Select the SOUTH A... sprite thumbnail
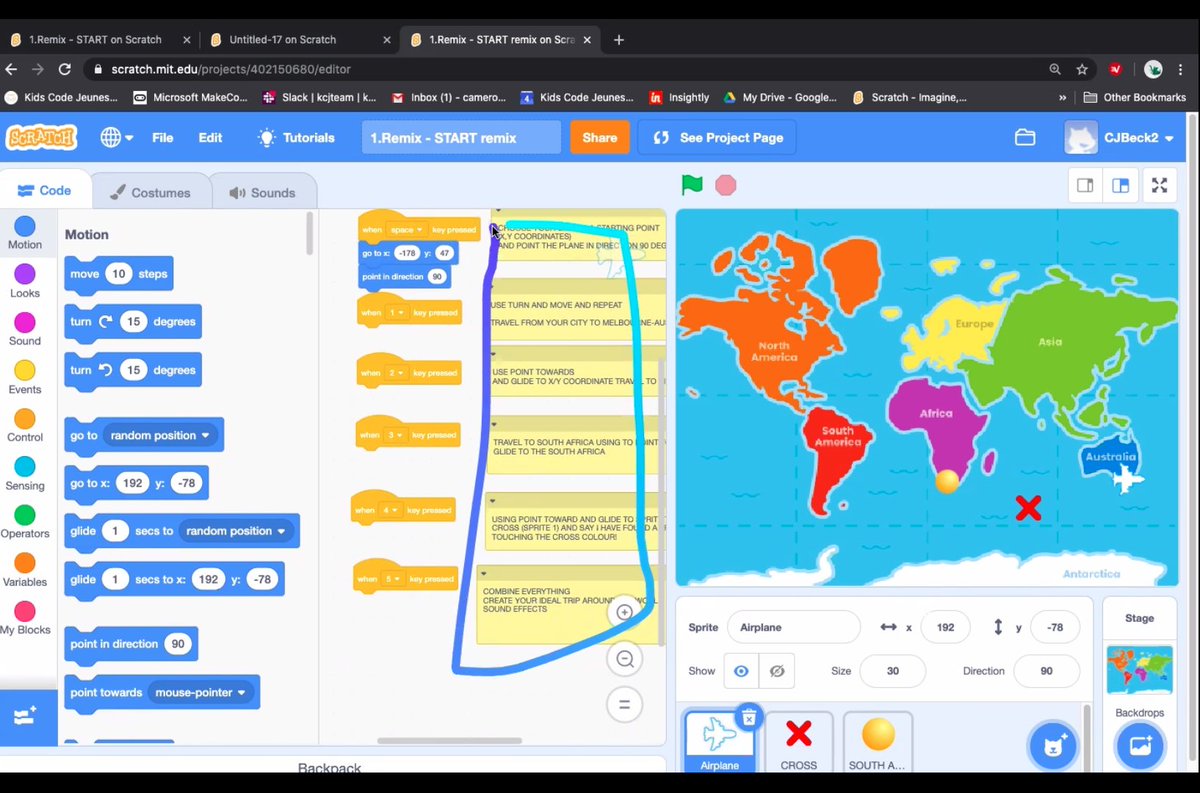This screenshot has height=793, width=1200. 877,742
